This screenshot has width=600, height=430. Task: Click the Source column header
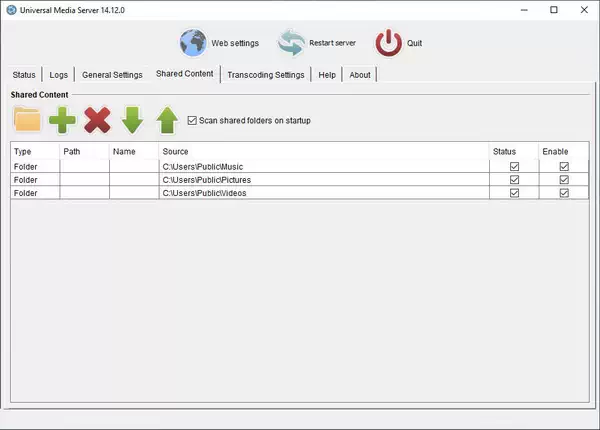324,151
